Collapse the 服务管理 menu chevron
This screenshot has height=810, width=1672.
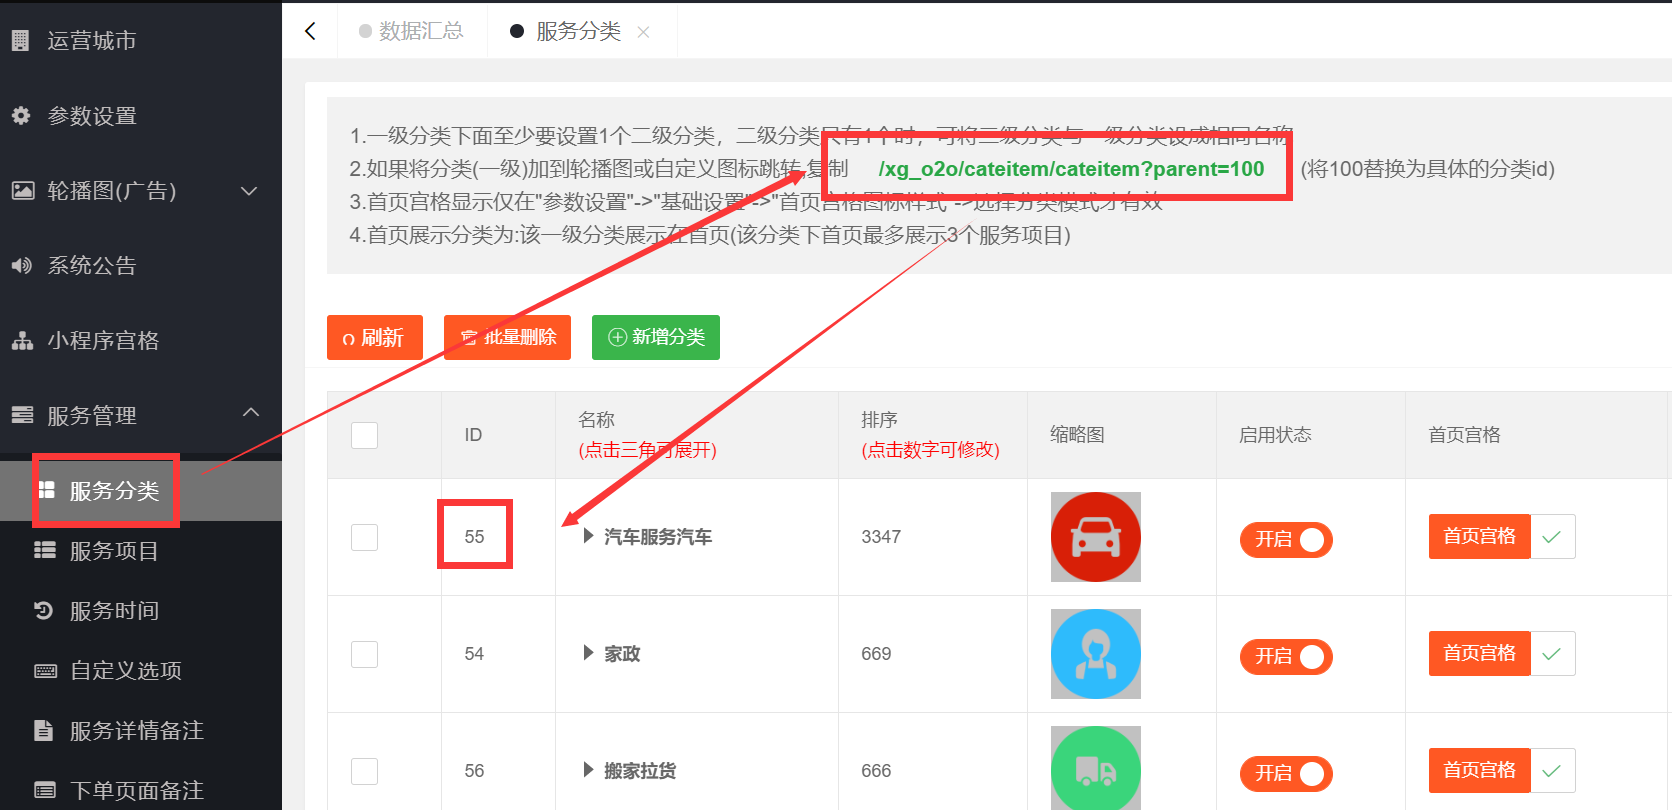coord(251,413)
